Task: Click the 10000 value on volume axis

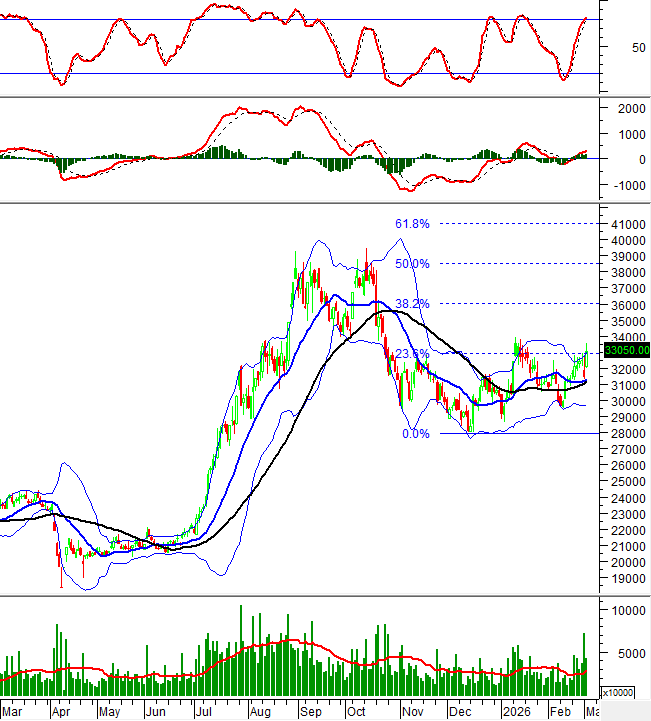Action: click(629, 610)
